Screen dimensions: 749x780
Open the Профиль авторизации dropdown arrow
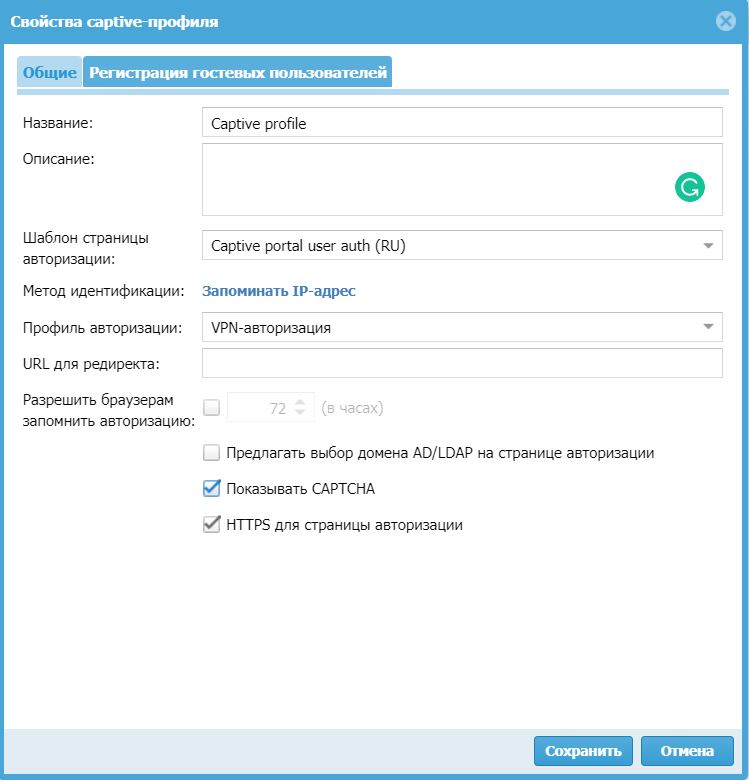[708, 327]
